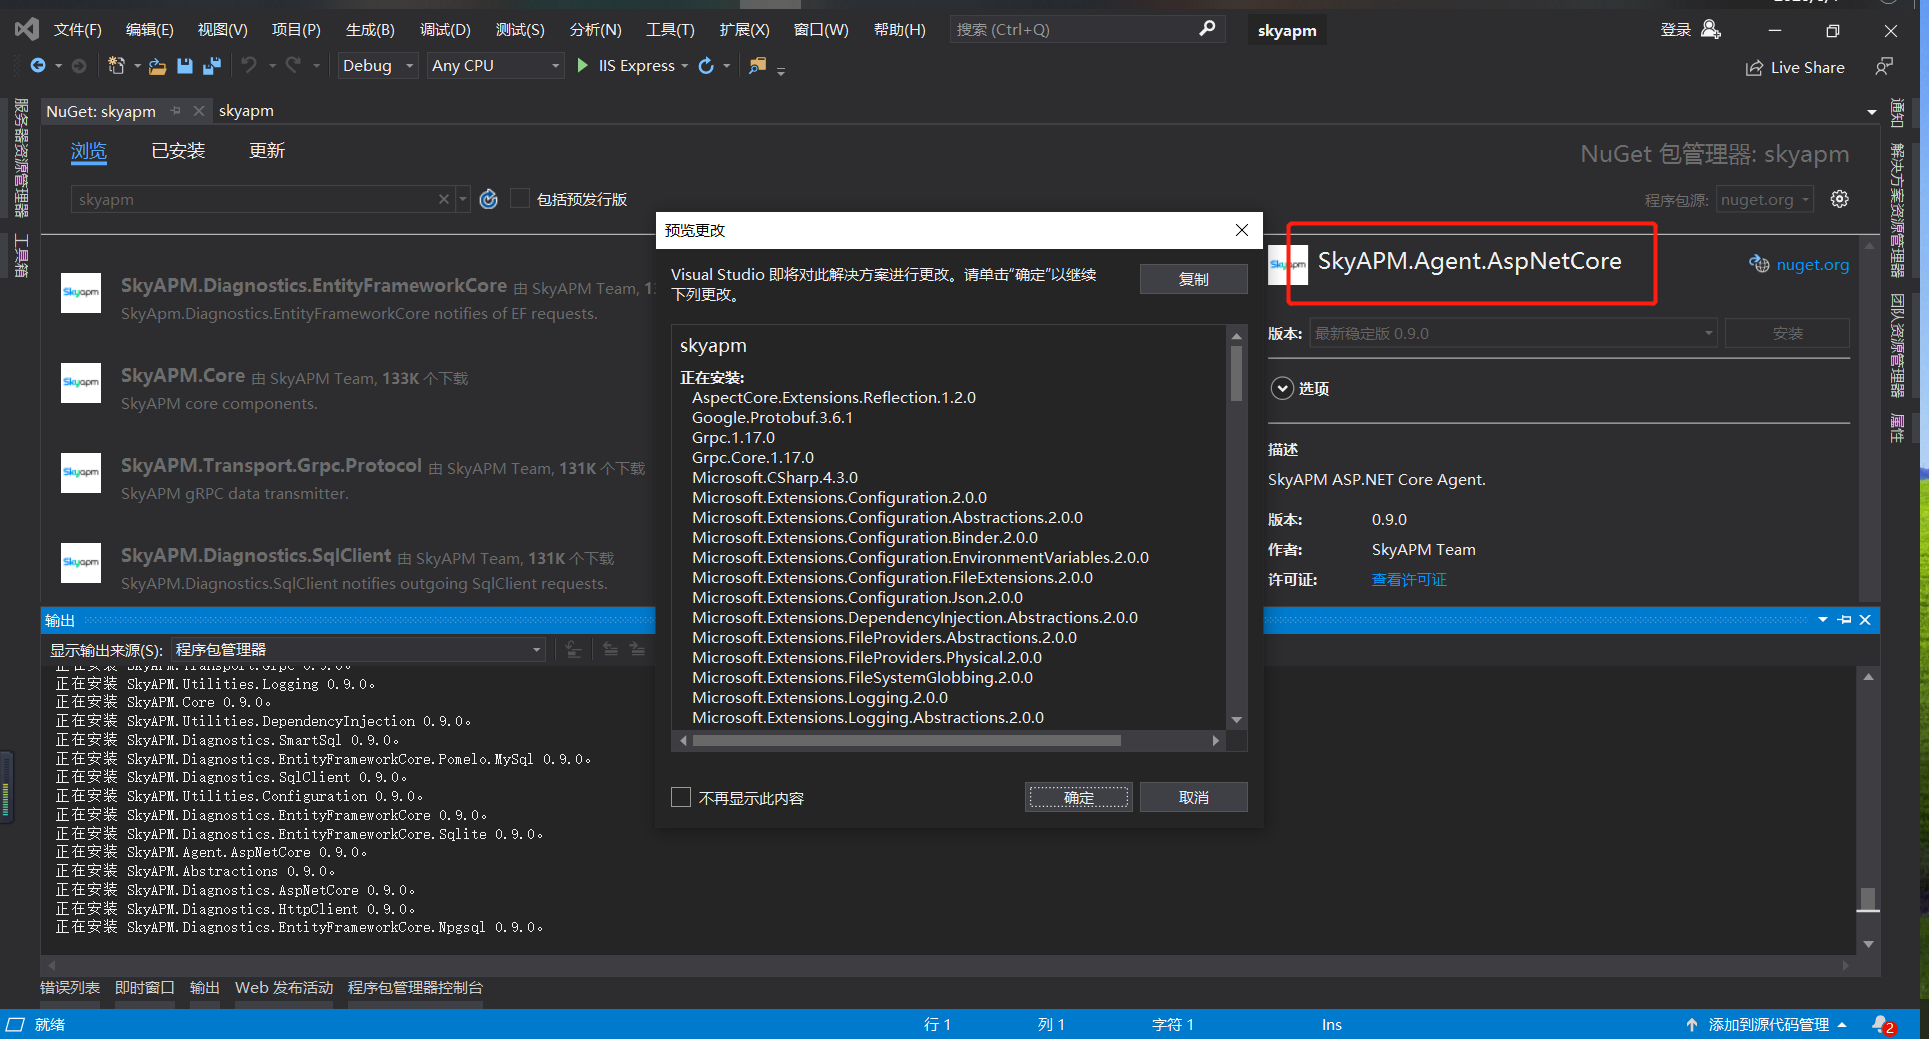Click the navigate backward arrow icon
The image size is (1929, 1039).
tap(38, 66)
